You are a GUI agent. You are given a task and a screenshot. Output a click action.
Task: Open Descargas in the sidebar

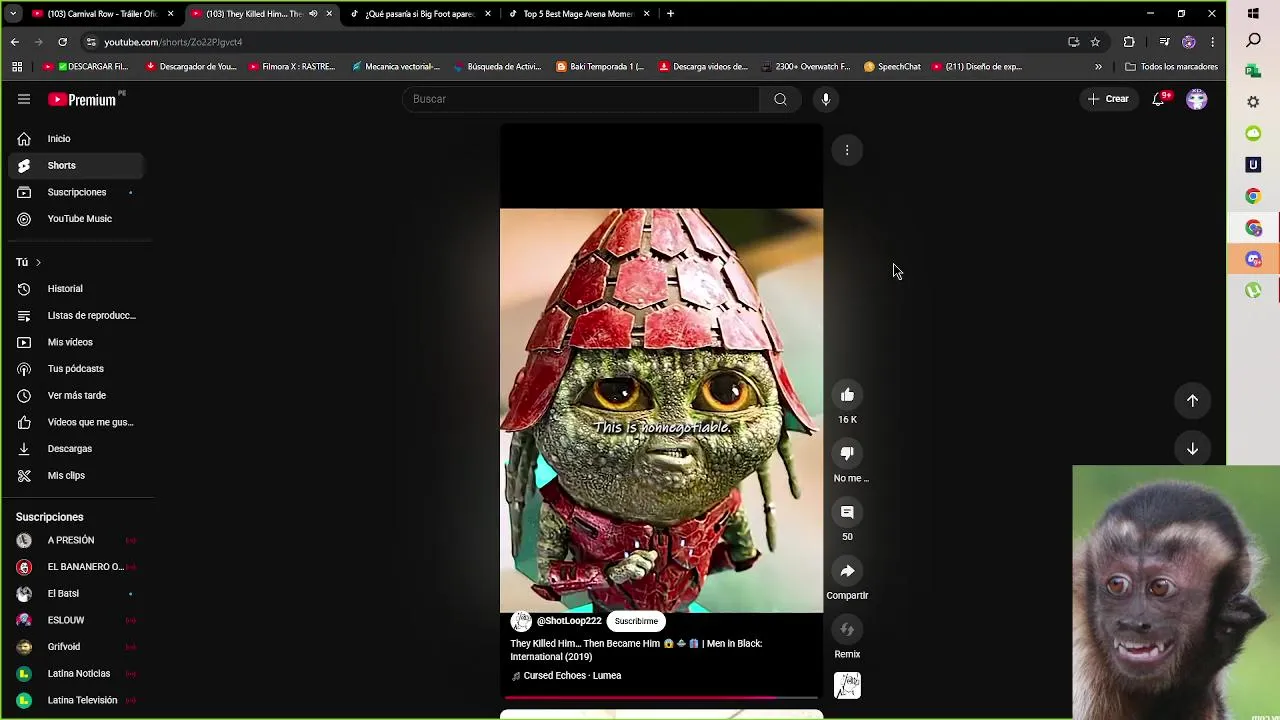point(77,449)
